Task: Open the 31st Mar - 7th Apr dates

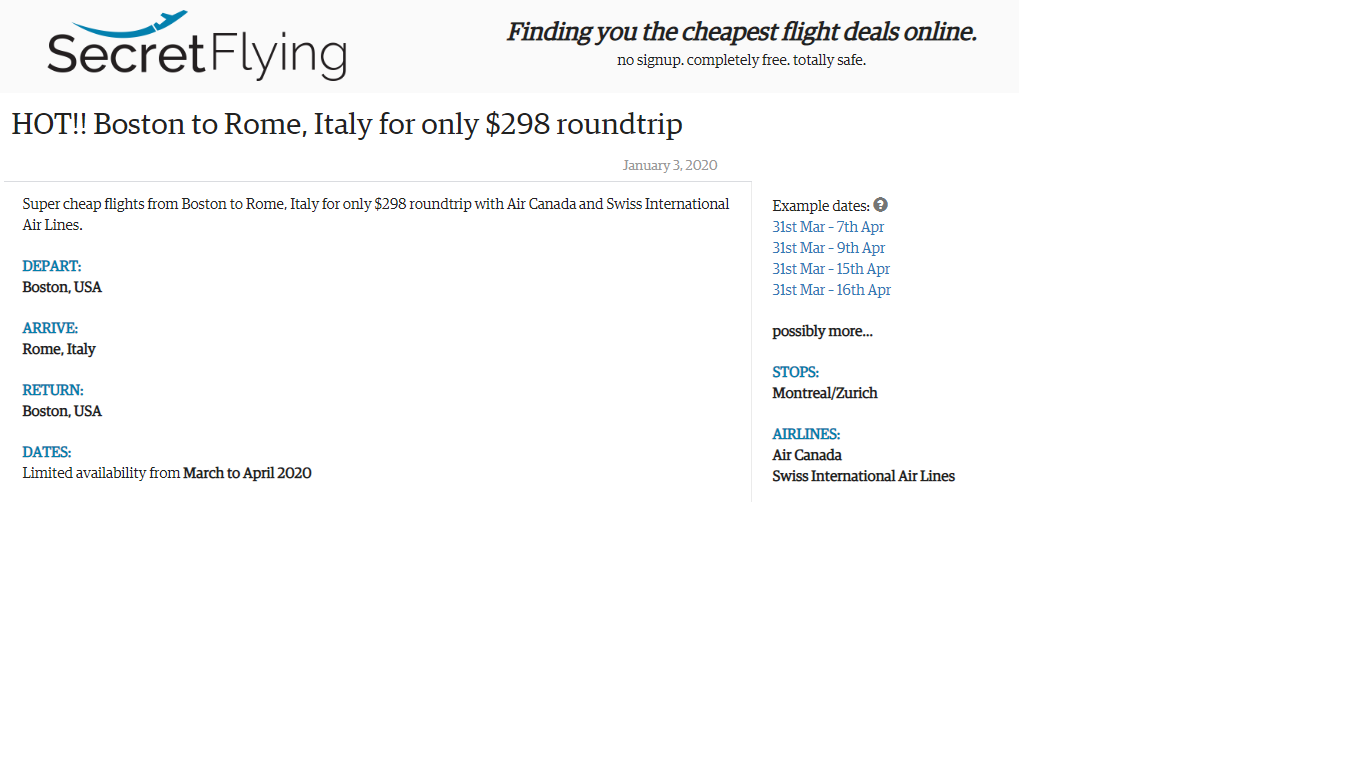Action: (828, 227)
